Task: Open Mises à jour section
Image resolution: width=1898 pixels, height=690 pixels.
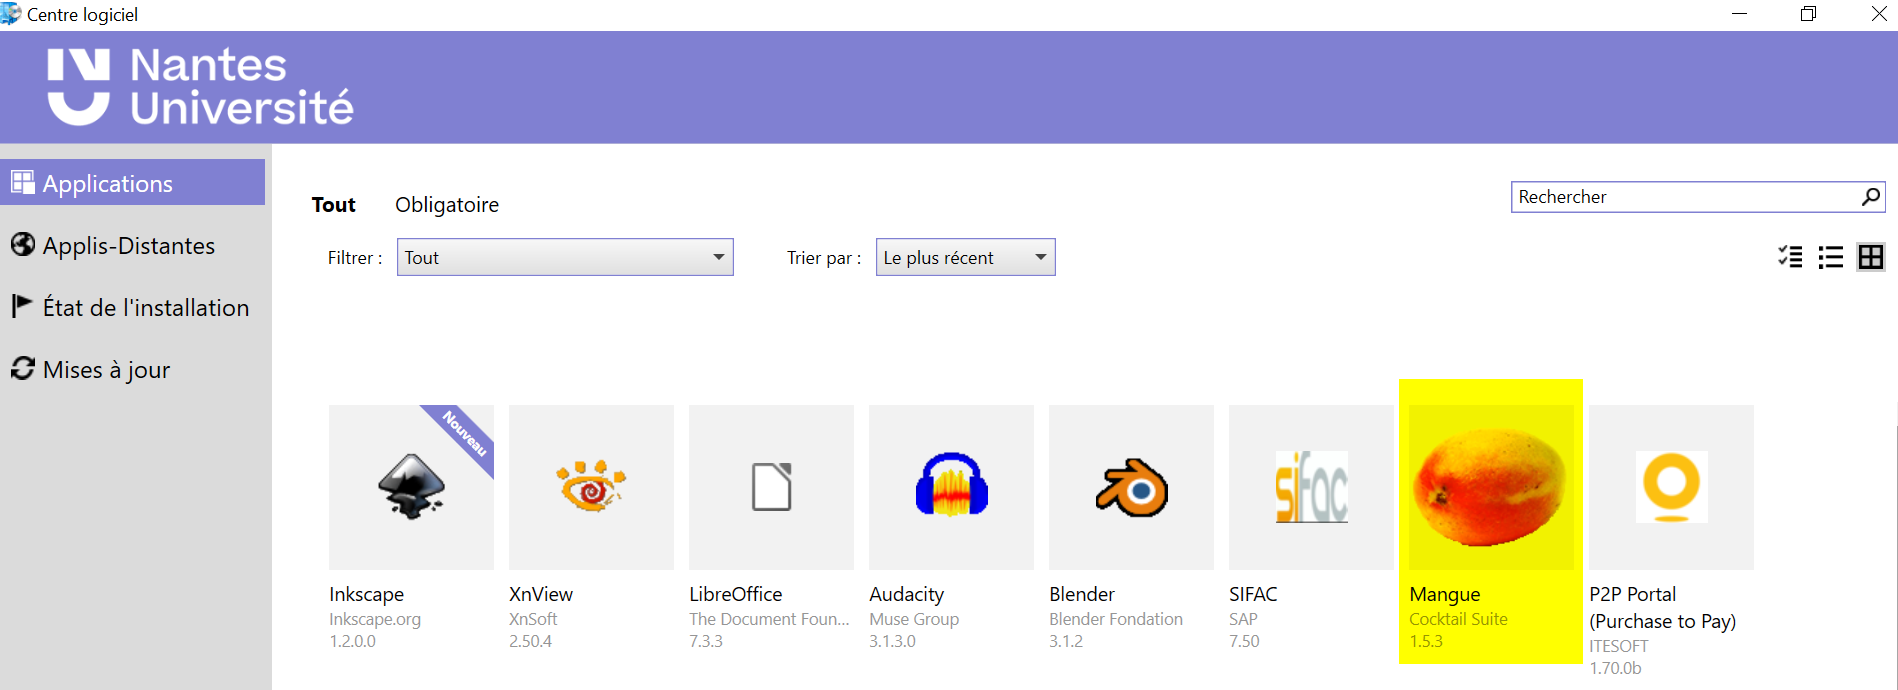Action: [106, 370]
